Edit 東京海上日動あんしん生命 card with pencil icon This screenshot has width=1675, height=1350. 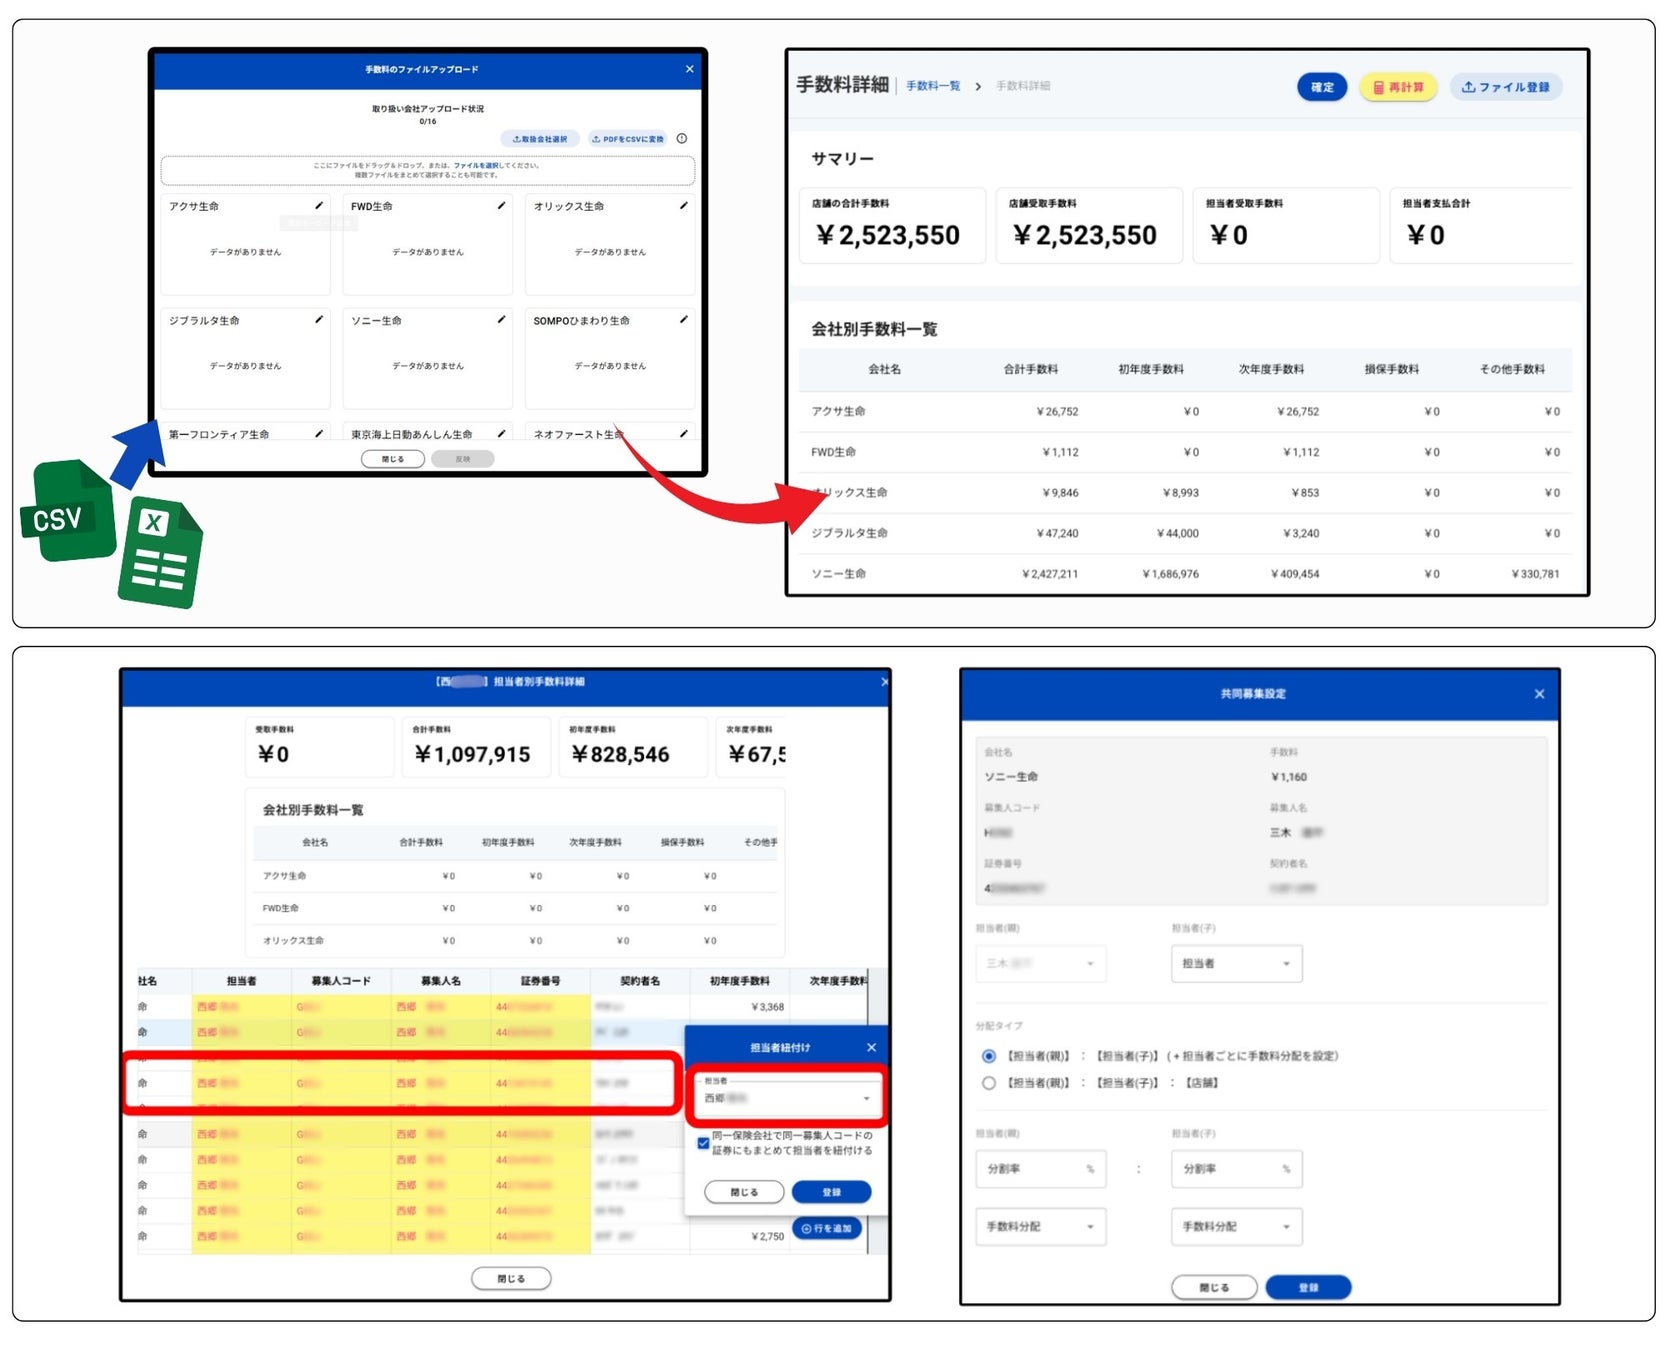pos(501,434)
